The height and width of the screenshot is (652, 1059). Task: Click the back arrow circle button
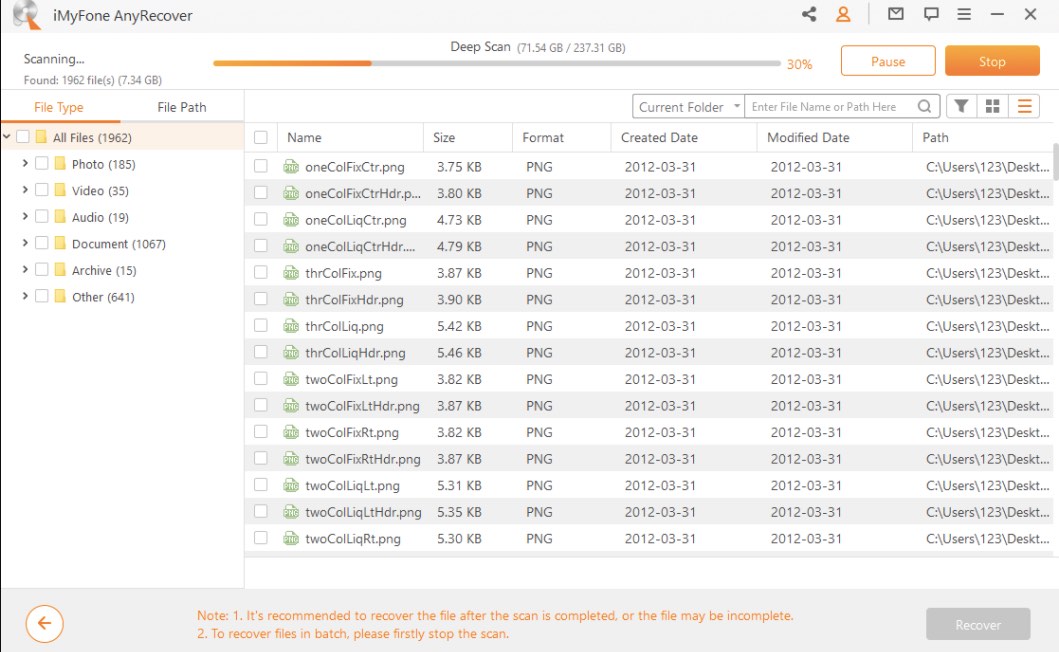click(x=45, y=624)
